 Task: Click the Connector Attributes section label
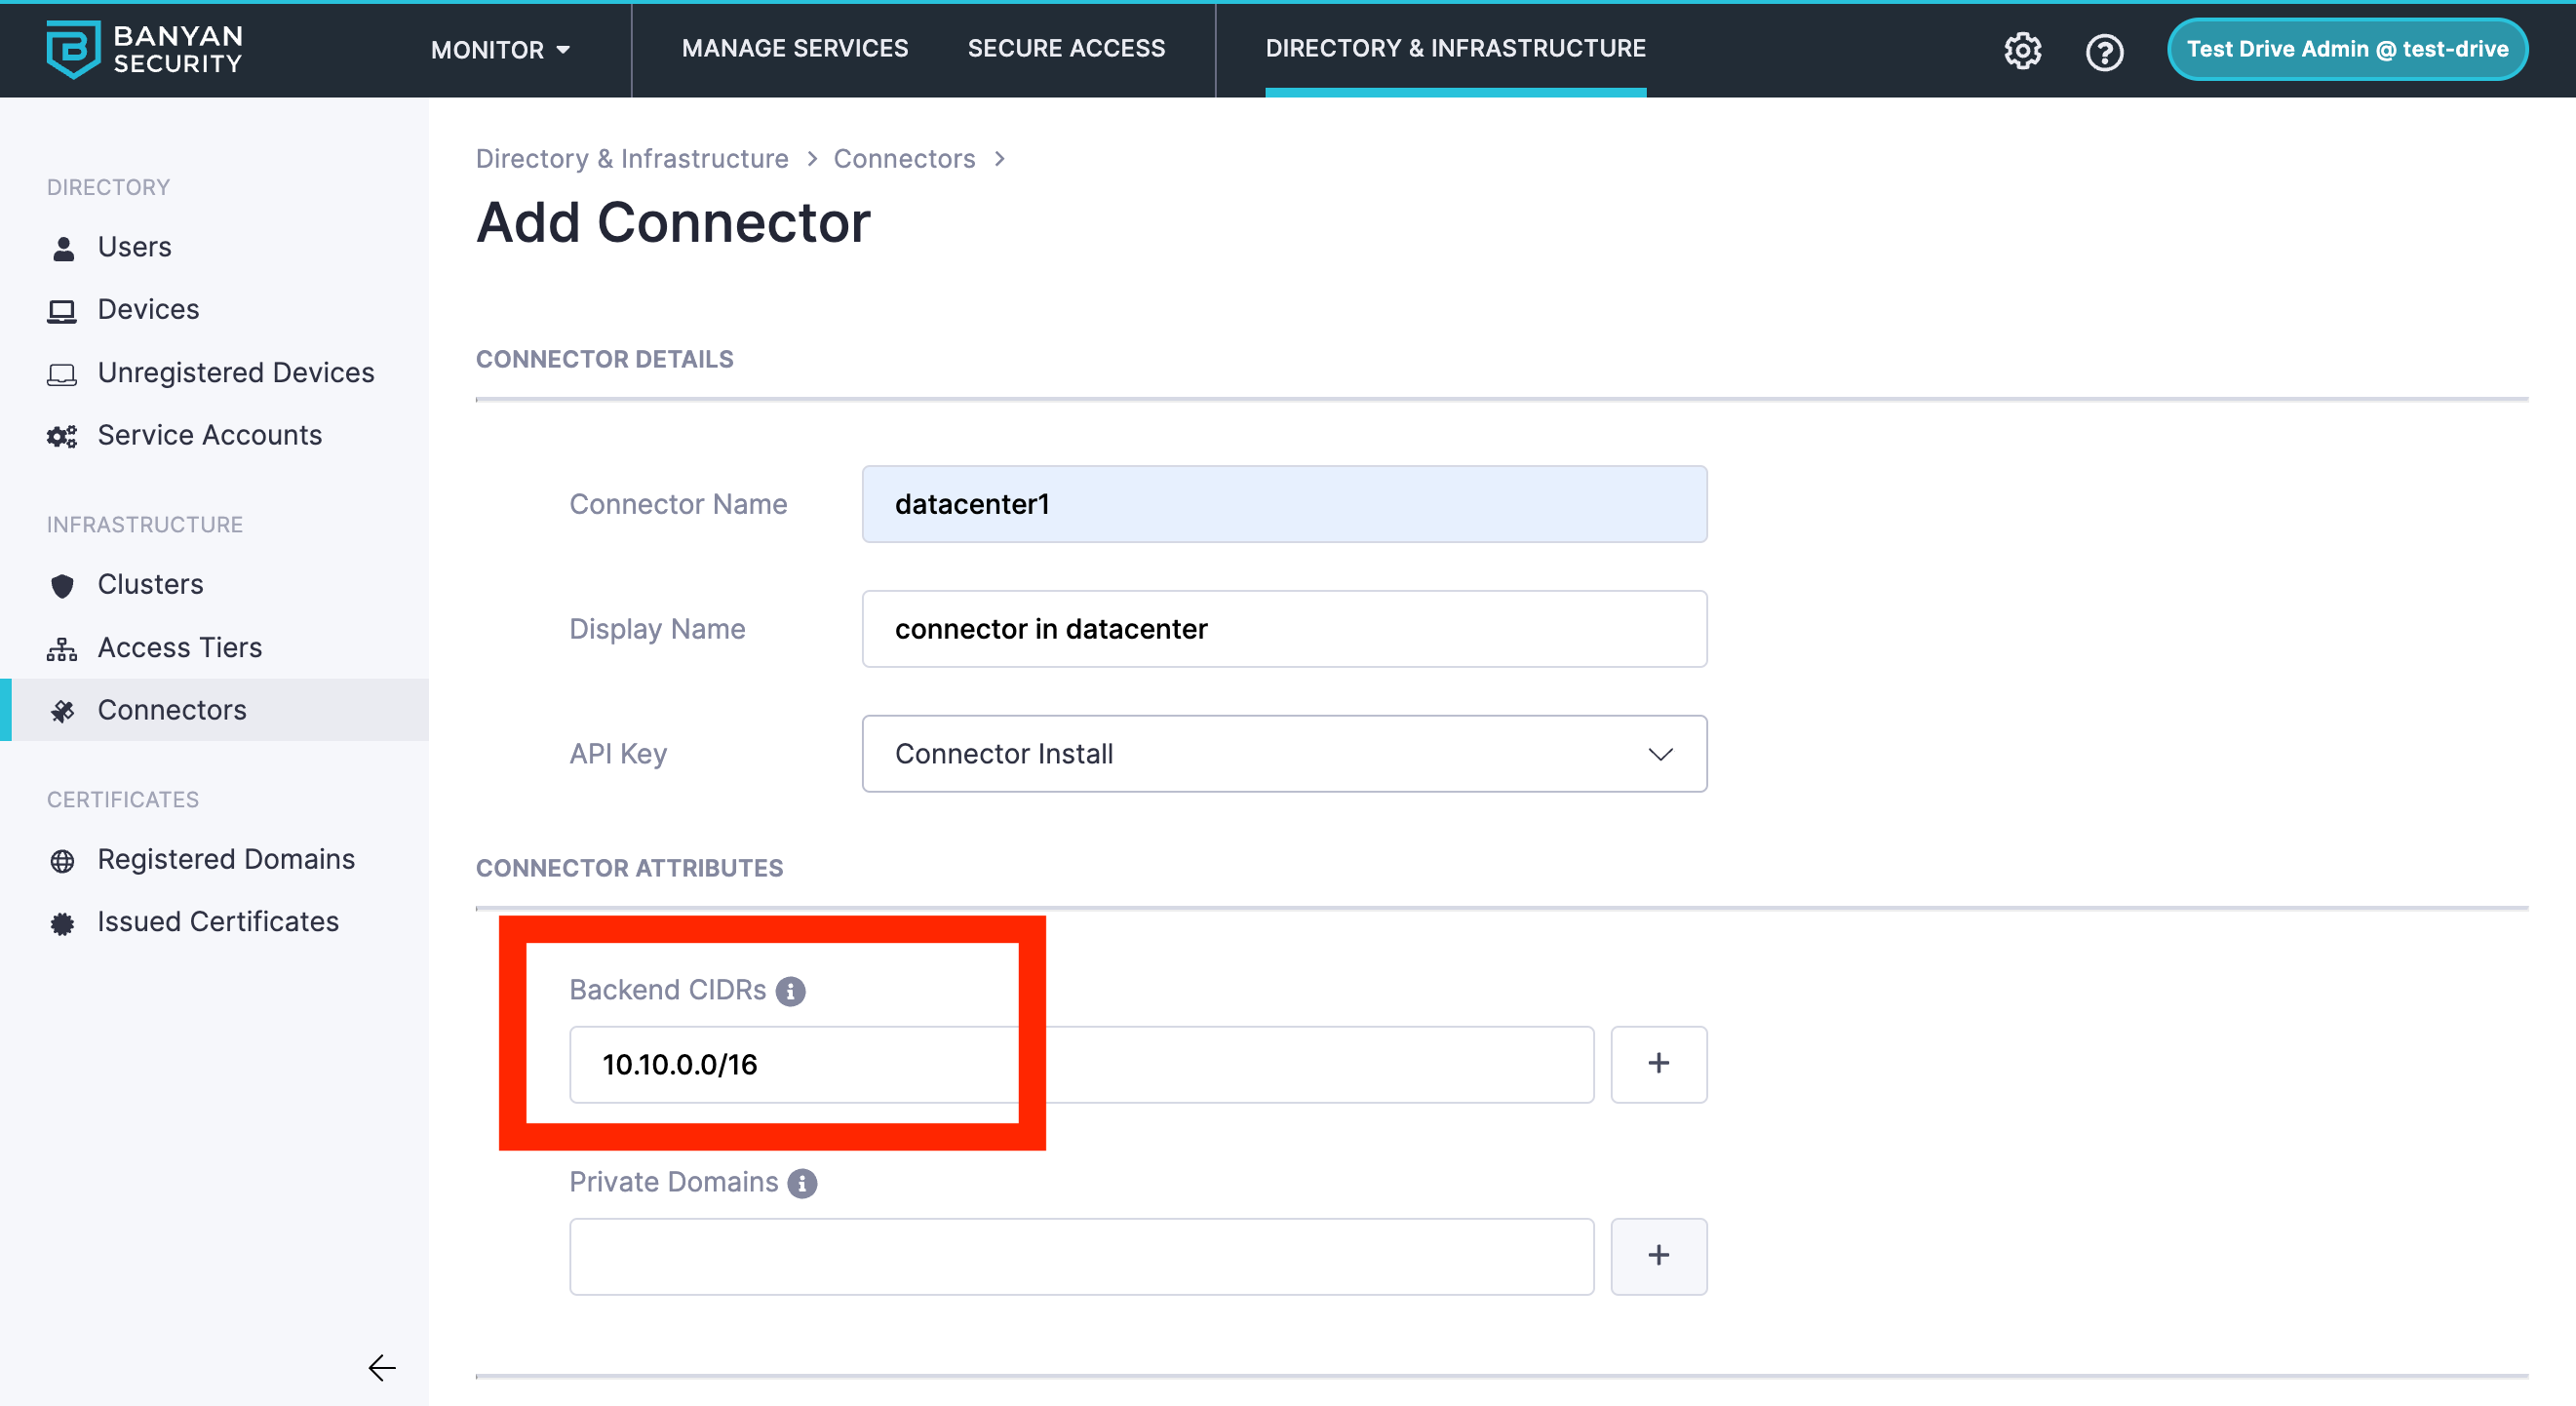629,868
